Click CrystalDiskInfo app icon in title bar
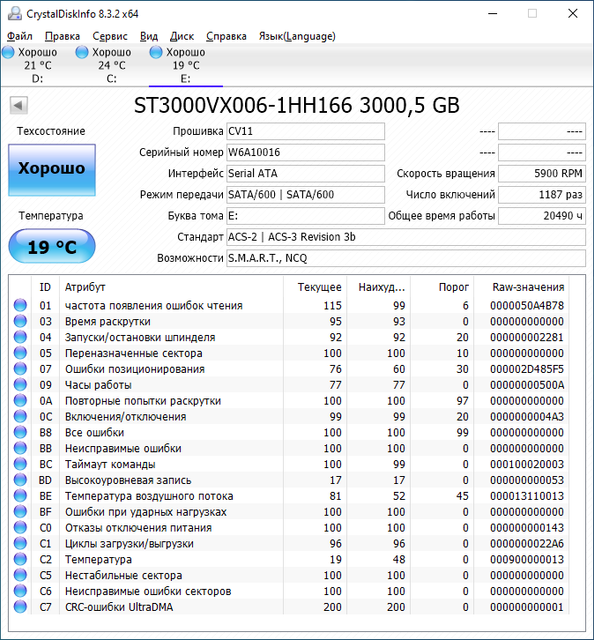 (14, 13)
